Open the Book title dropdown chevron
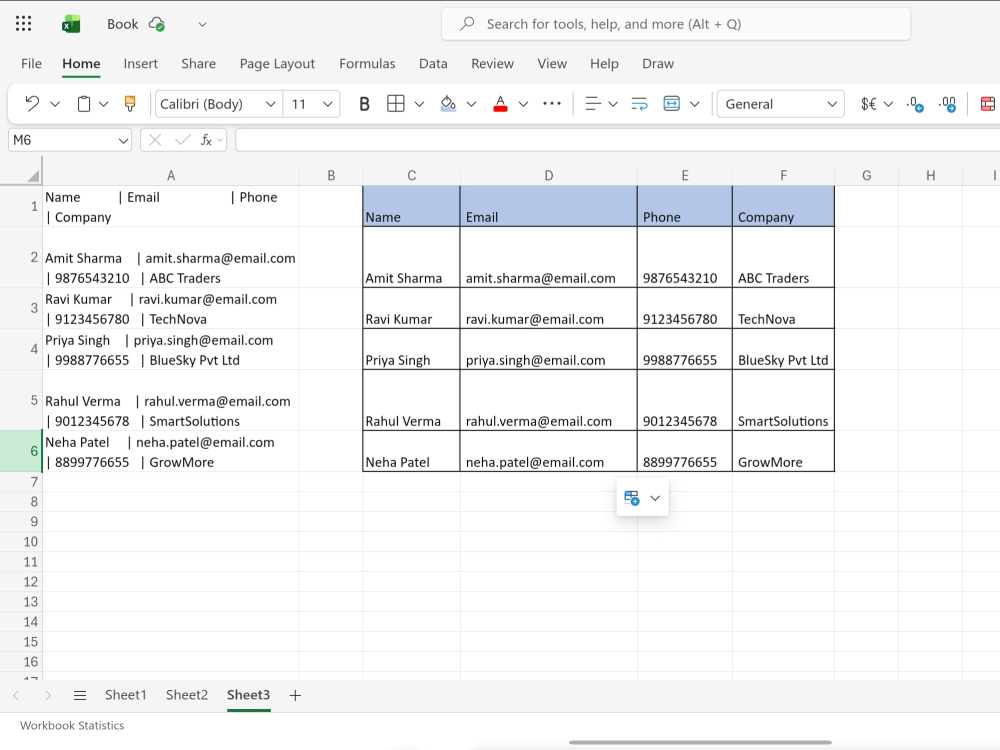 (x=202, y=24)
